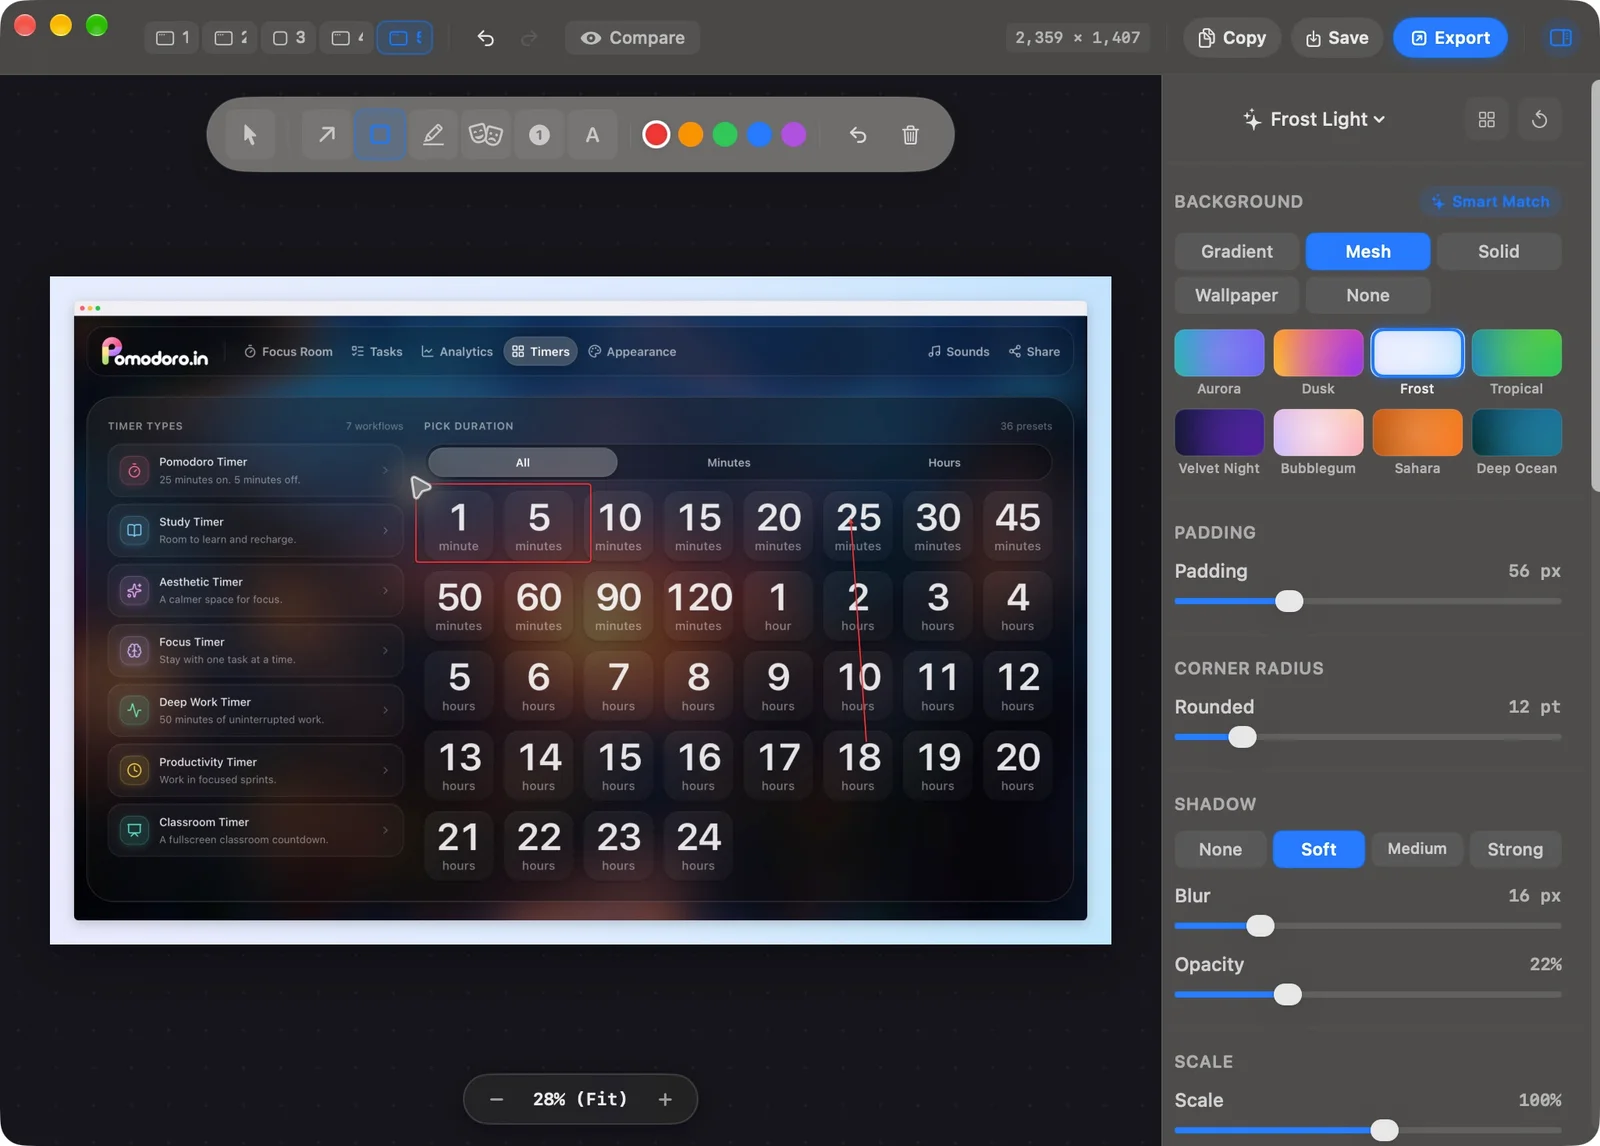
Task: Reset style with circular arrow icon
Action: pyautogui.click(x=1540, y=119)
